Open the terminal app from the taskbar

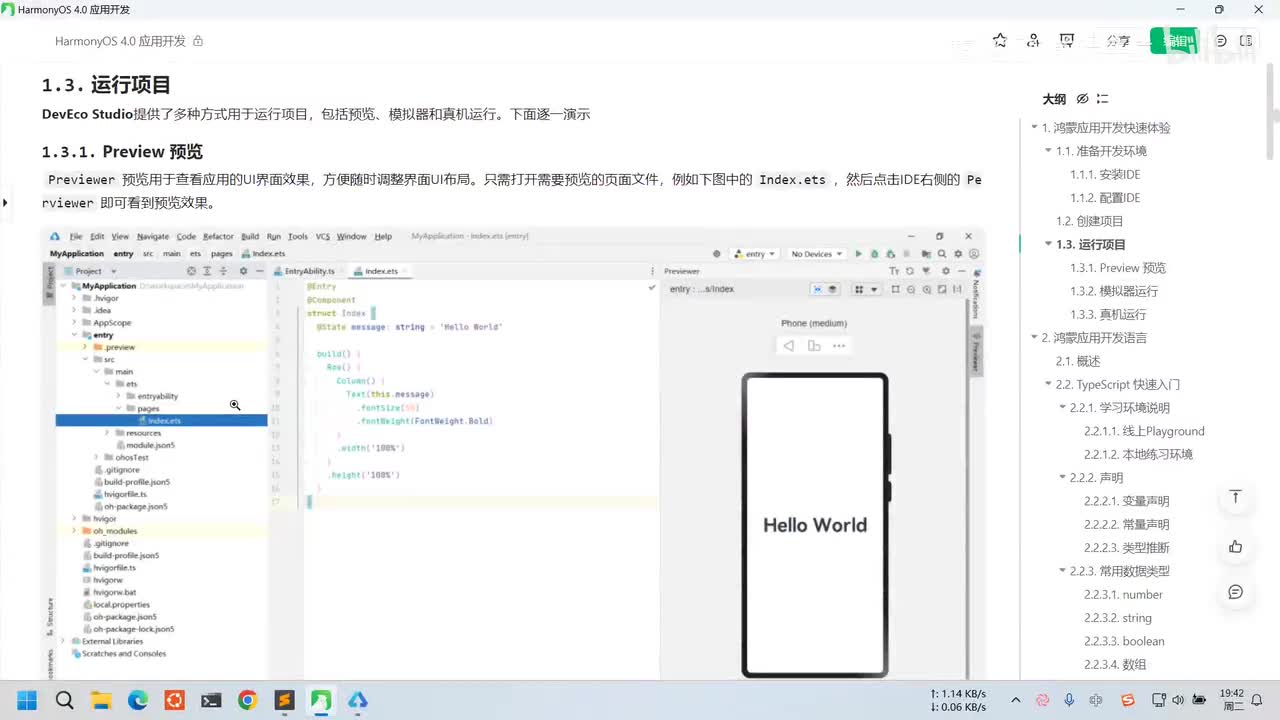click(x=211, y=700)
